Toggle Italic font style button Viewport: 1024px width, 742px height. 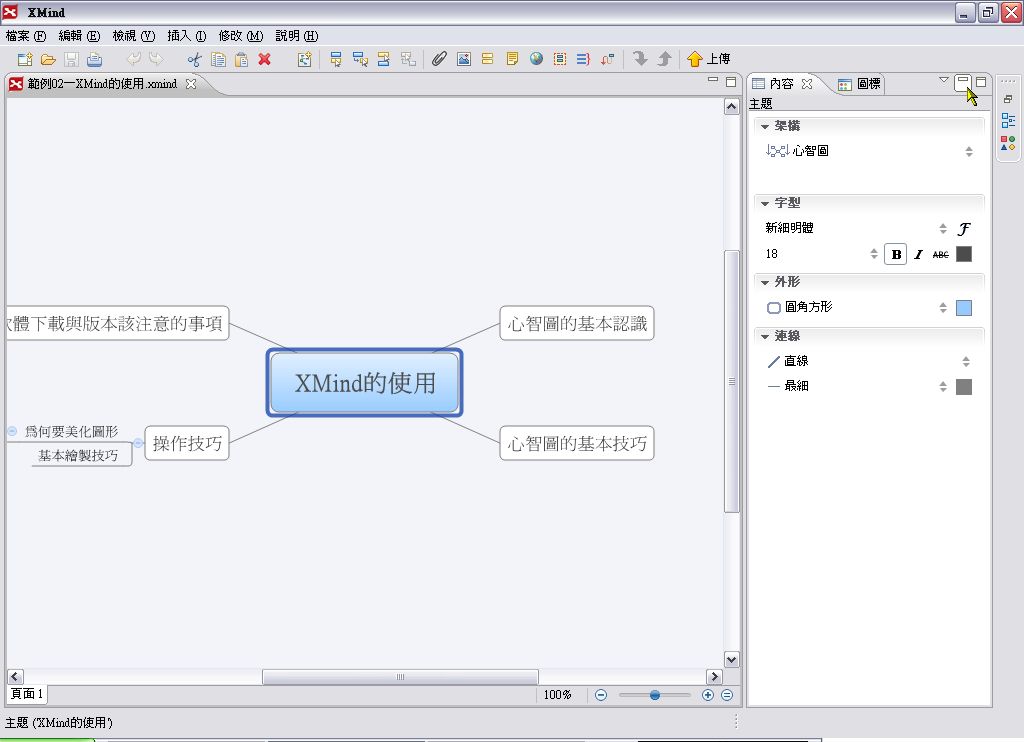(918, 254)
